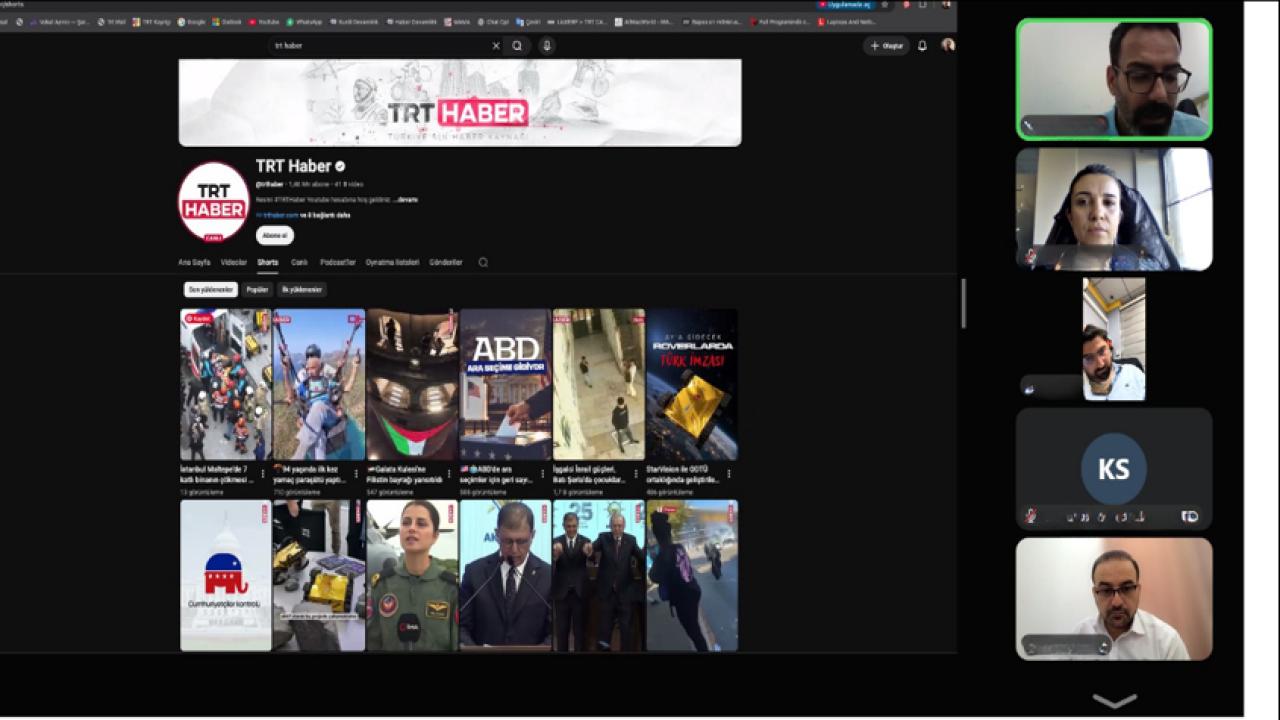
Task: Open more options for the İşgalci İsrail short
Action: pyautogui.click(x=636, y=474)
